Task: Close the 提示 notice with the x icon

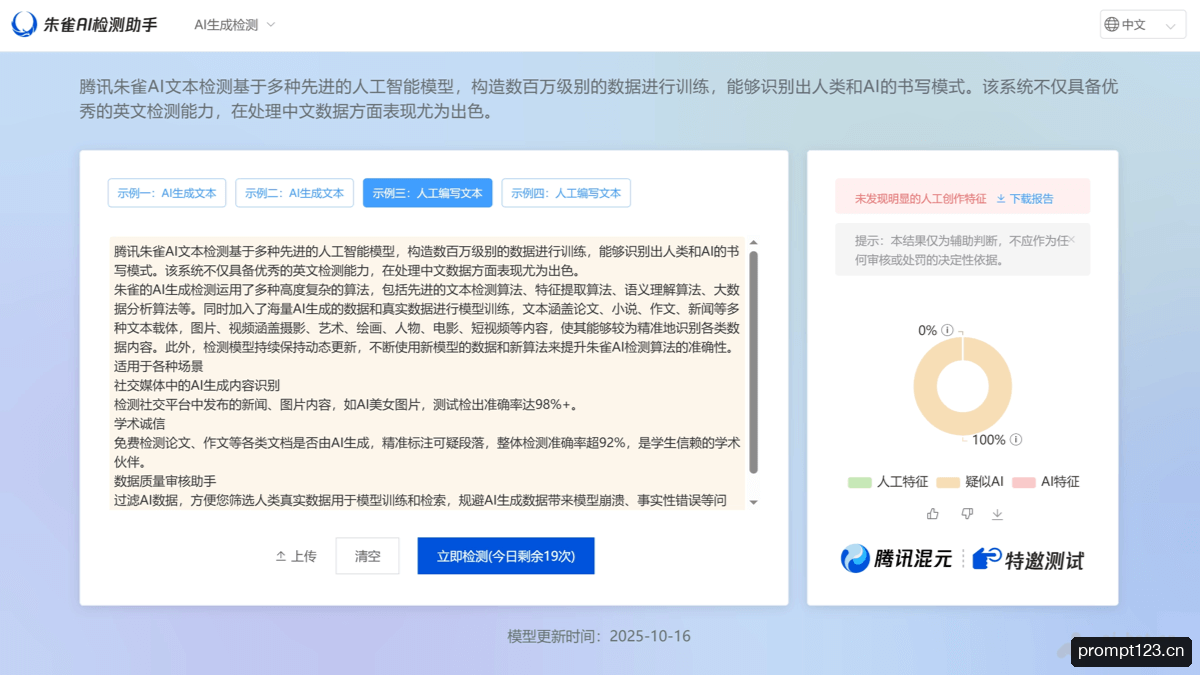Action: click(x=1071, y=240)
